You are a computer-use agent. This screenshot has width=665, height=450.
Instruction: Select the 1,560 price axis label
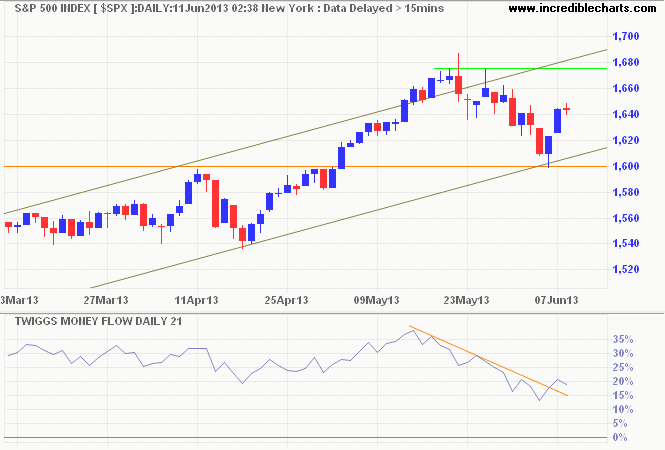click(626, 218)
